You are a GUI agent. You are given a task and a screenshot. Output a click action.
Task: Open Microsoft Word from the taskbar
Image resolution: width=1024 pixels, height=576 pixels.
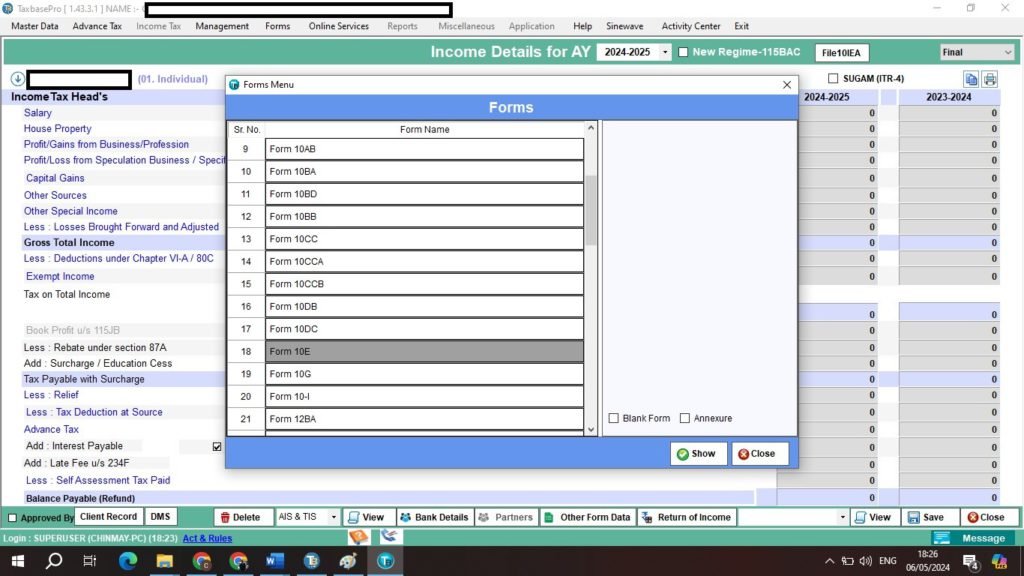(x=275, y=561)
